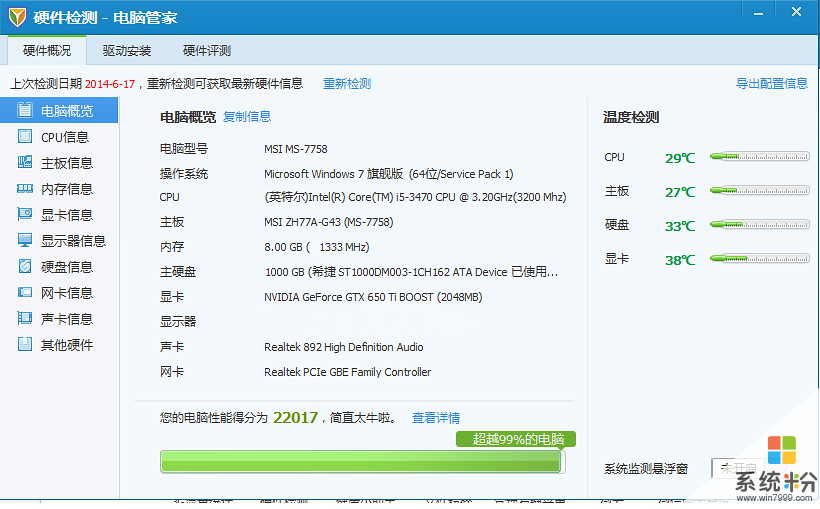Click the last detection date 2014-6-17
The image size is (820, 509).
click(110, 84)
